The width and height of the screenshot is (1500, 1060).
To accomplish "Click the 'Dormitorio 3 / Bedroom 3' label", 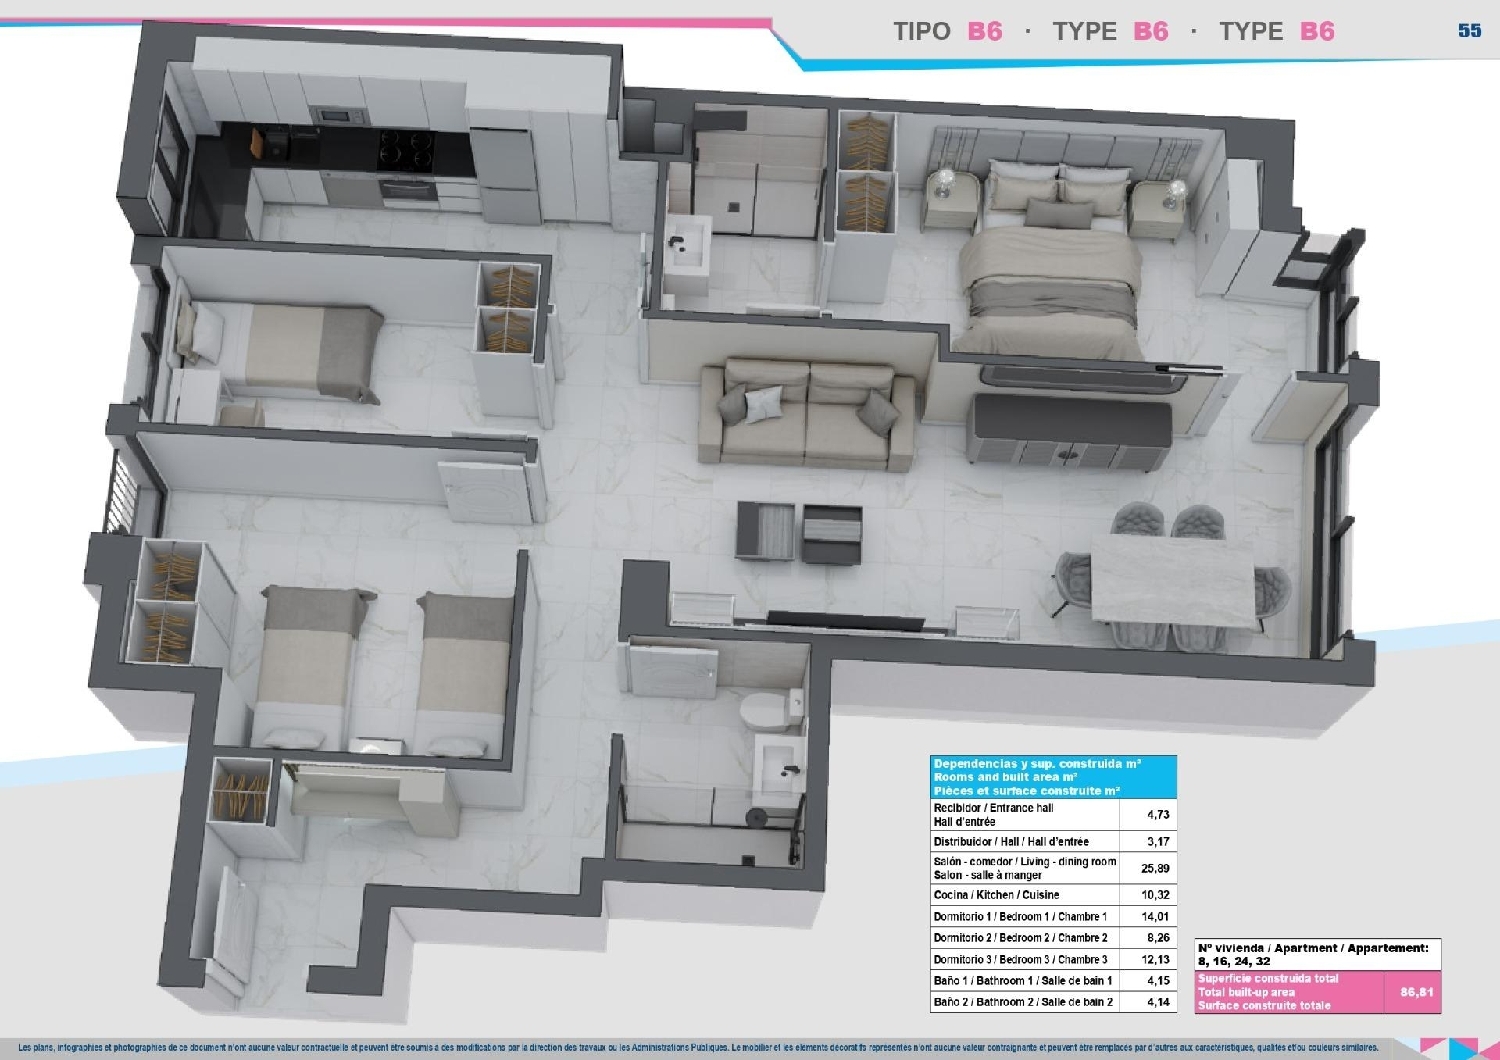I will pyautogui.click(x=1020, y=959).
